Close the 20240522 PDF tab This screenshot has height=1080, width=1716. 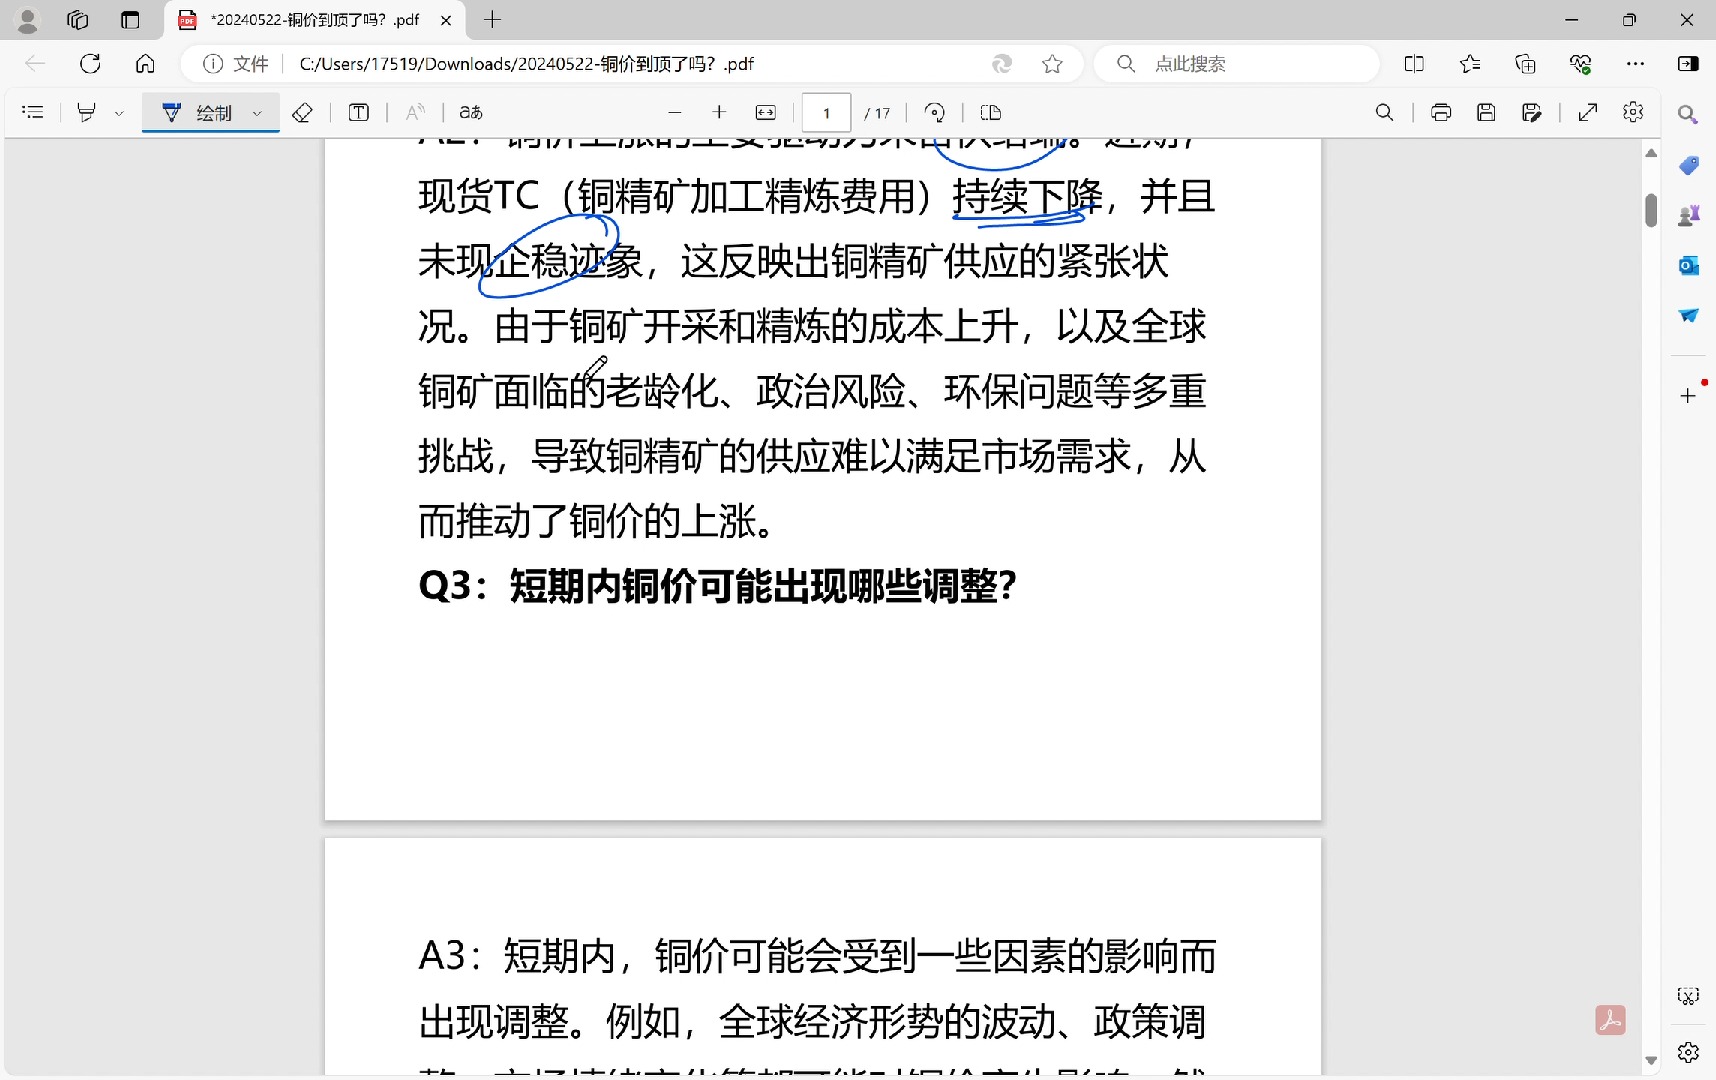[446, 20]
